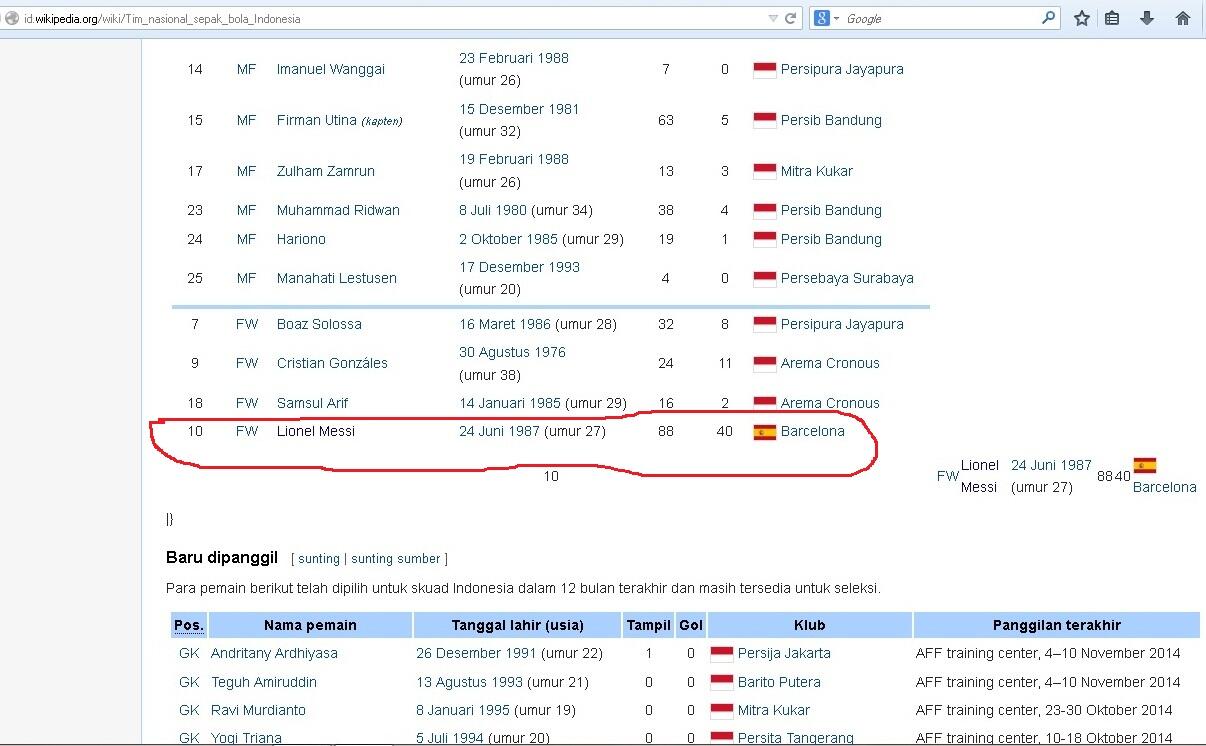Open Google search engine selector dropdown
This screenshot has height=746, width=1206.
pyautogui.click(x=827, y=18)
